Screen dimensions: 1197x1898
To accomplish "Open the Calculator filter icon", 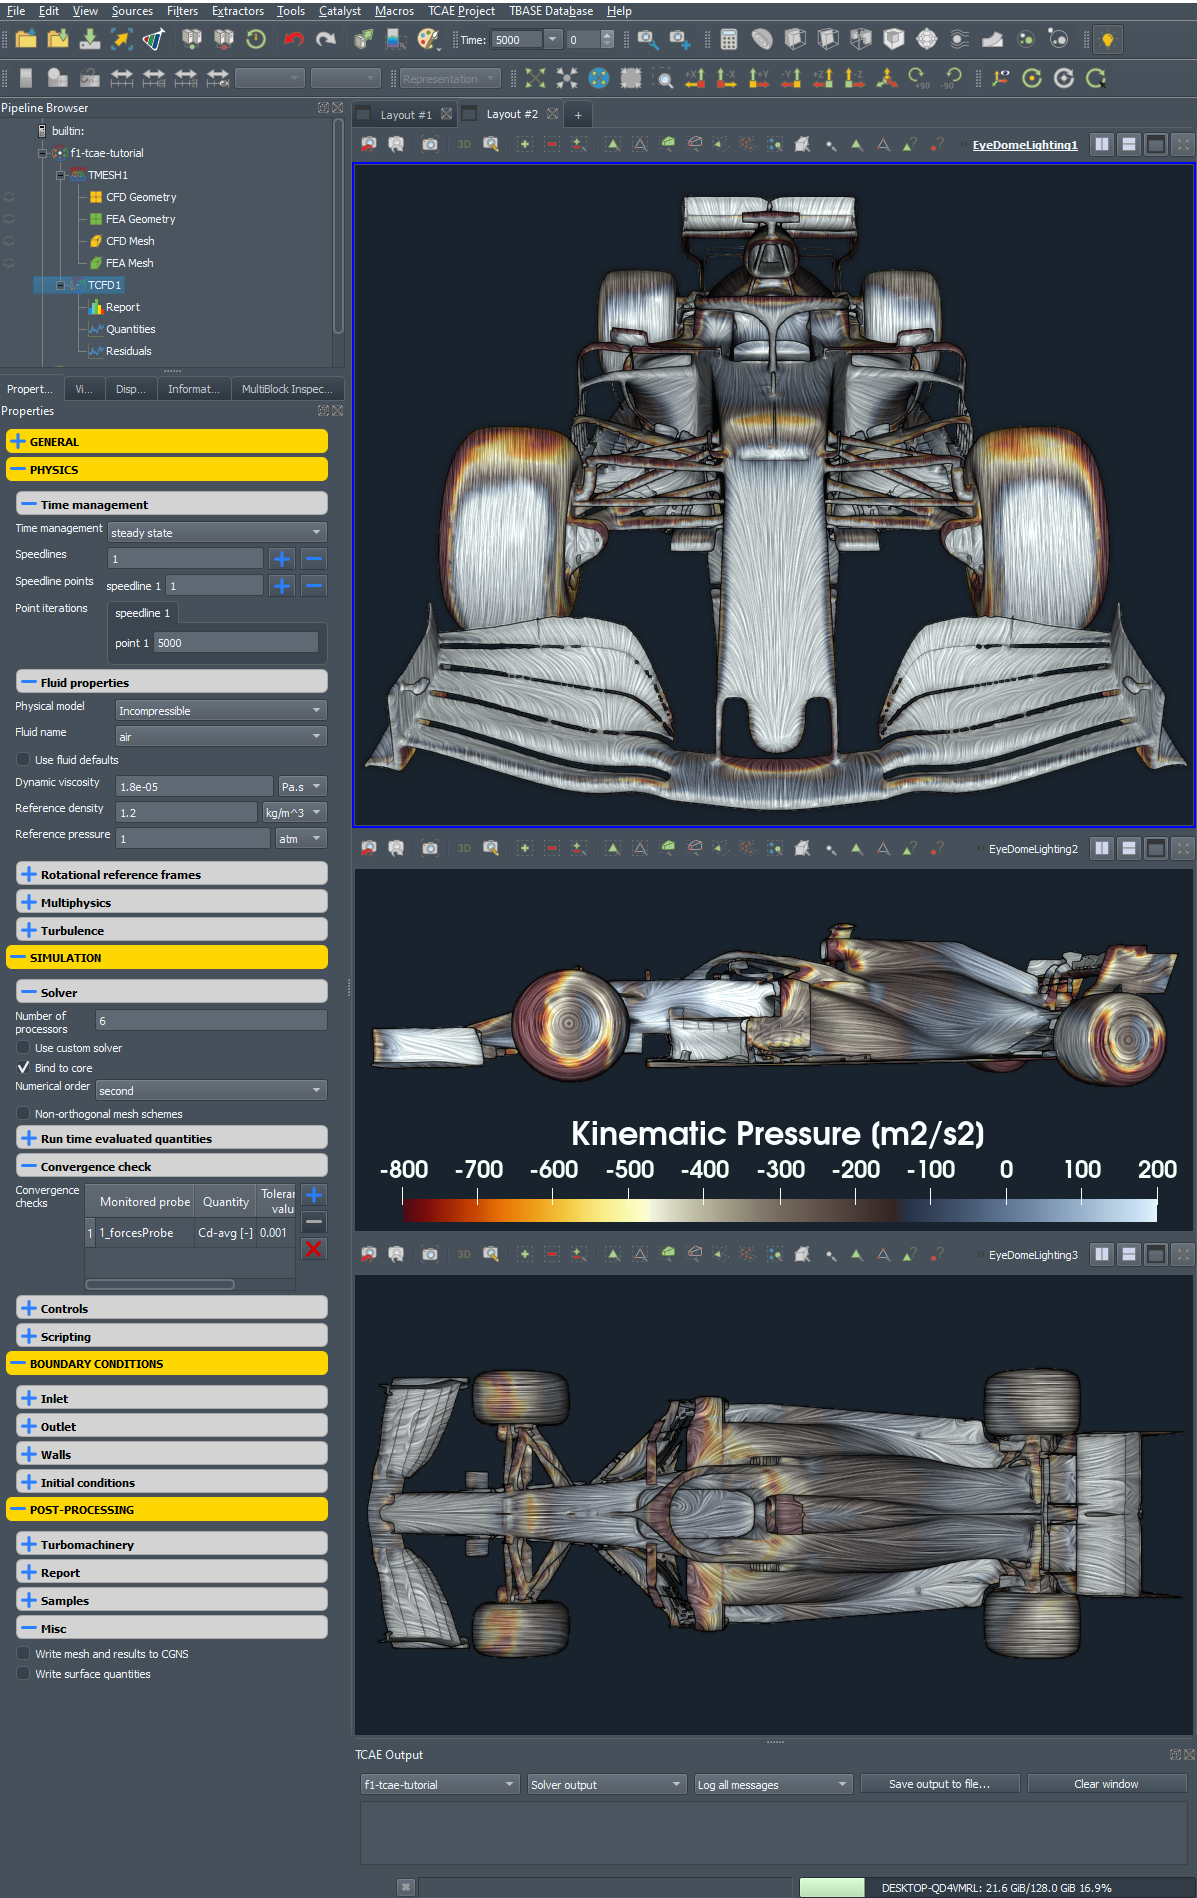I will coord(729,40).
